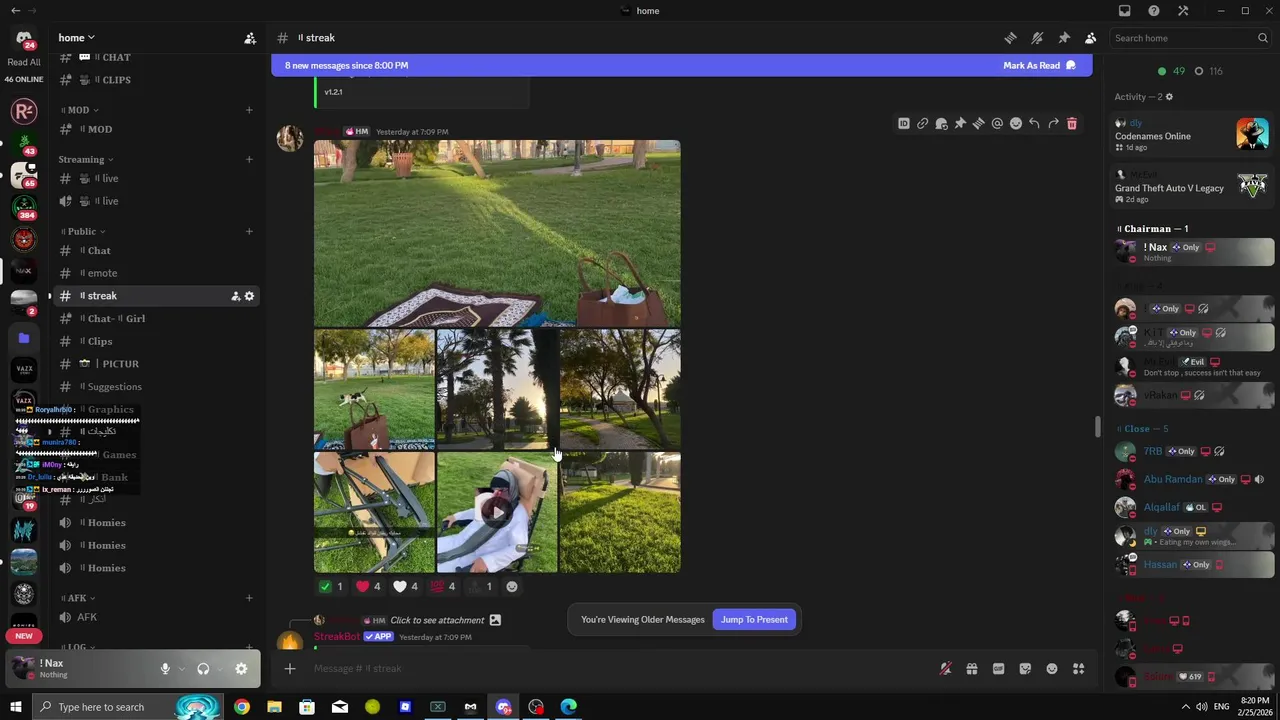Open the GIF picker
The image size is (1280, 720).
tap(998, 669)
